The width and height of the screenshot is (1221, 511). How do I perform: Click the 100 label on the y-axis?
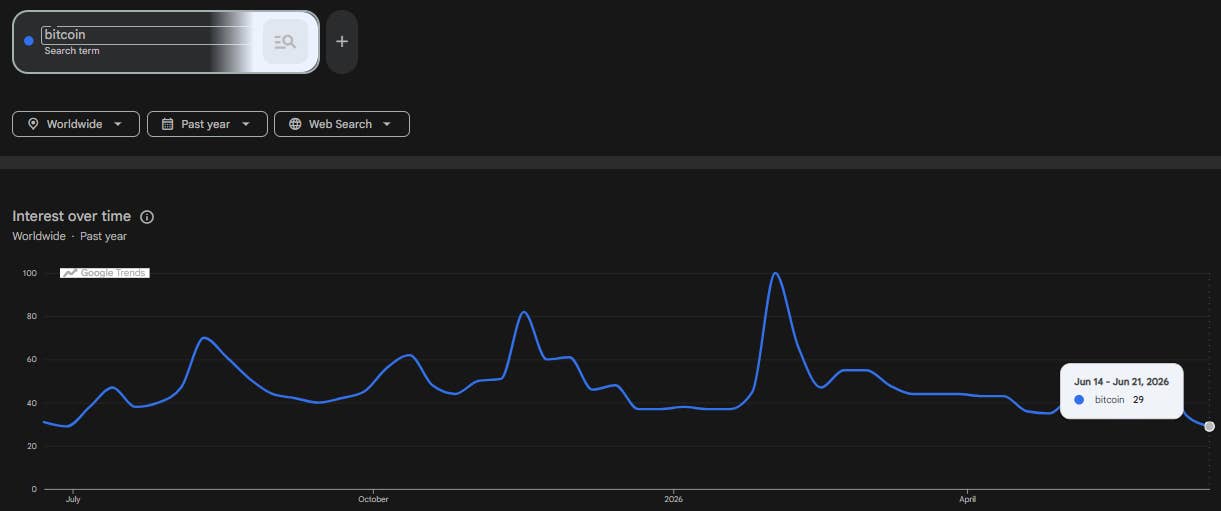coord(29,273)
